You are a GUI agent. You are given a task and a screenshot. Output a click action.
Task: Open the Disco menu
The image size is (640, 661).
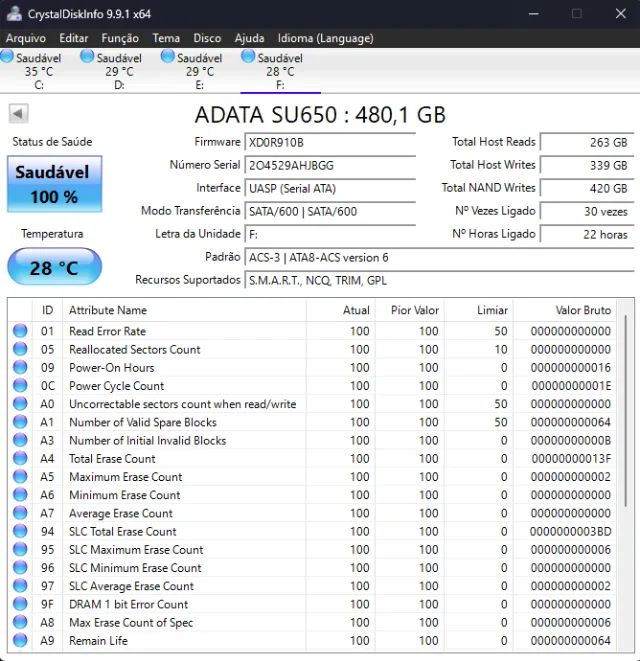pos(207,38)
